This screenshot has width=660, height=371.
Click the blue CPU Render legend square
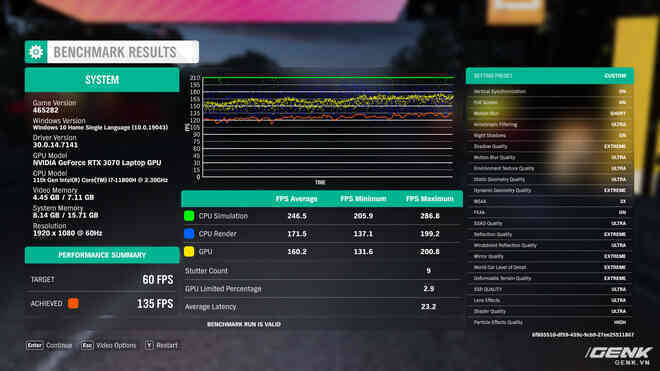click(x=189, y=234)
